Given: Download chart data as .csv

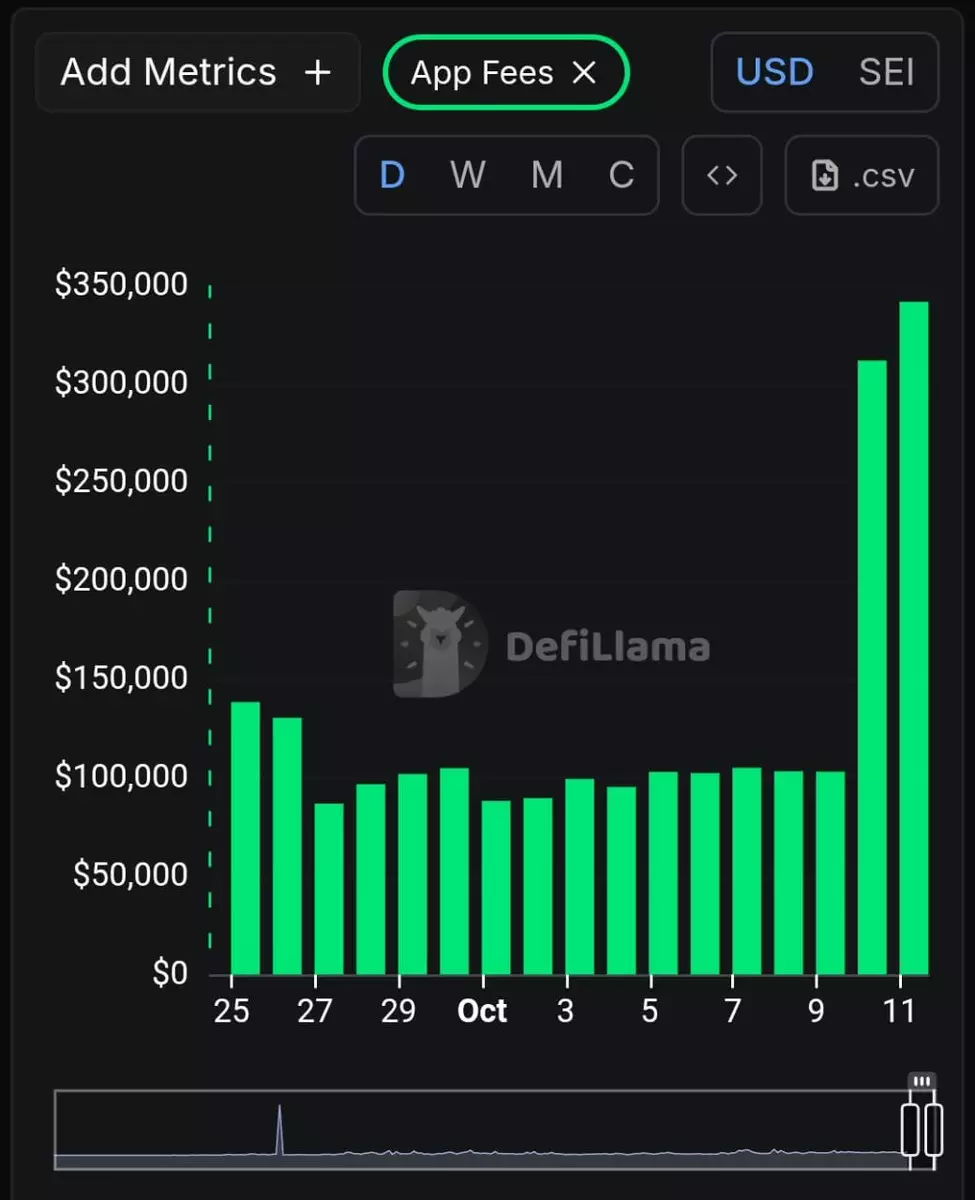Looking at the screenshot, I should coord(861,176).
